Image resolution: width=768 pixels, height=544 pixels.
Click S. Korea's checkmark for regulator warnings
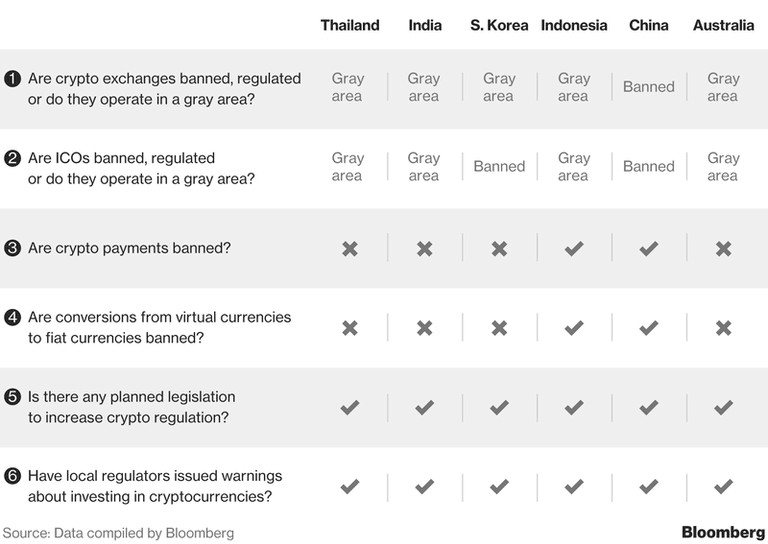click(499, 486)
